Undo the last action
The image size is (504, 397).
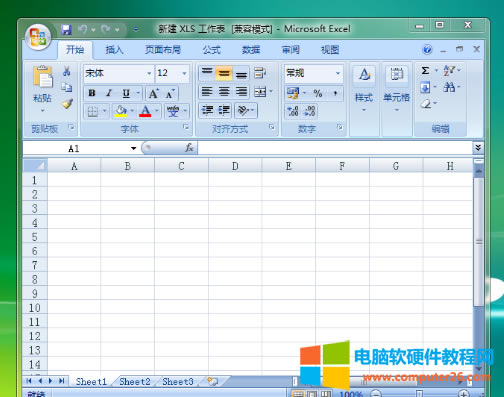pos(82,30)
